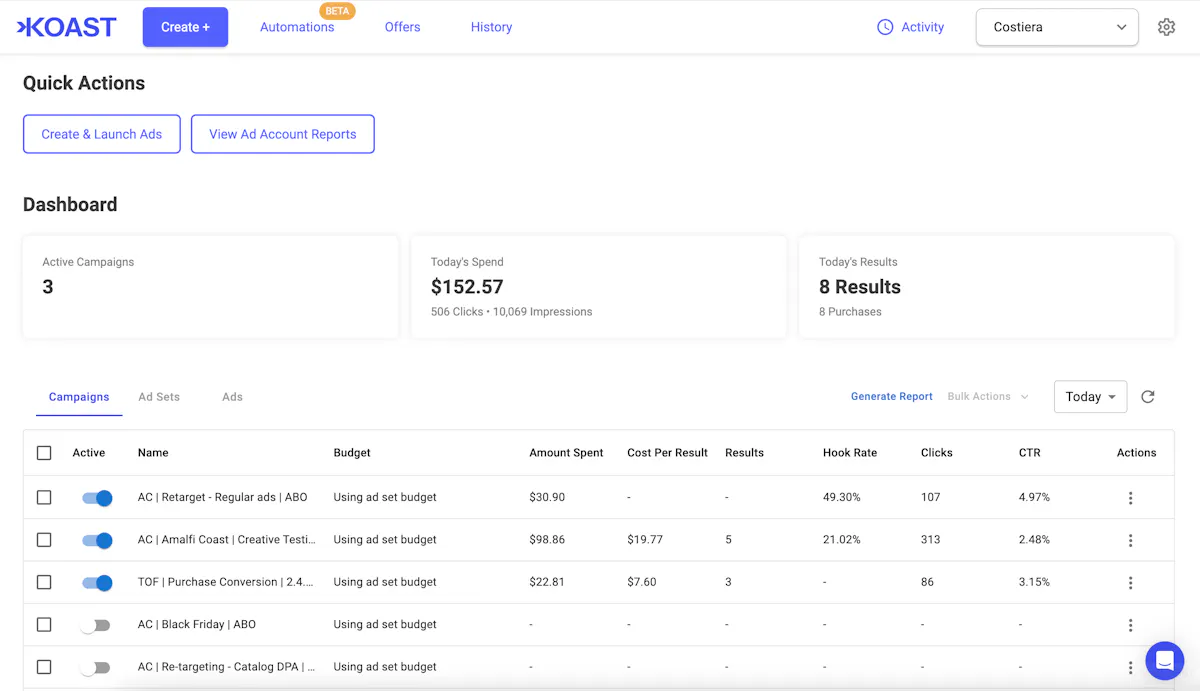Enable the Re-targeting Catalog DPA switch
Viewport: 1200px width, 691px height.
96,667
